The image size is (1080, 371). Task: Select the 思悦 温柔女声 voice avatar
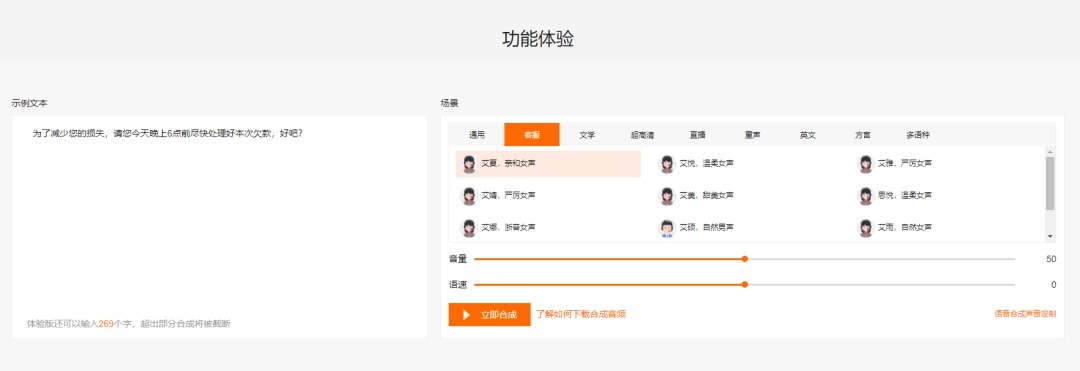pyautogui.click(x=865, y=195)
